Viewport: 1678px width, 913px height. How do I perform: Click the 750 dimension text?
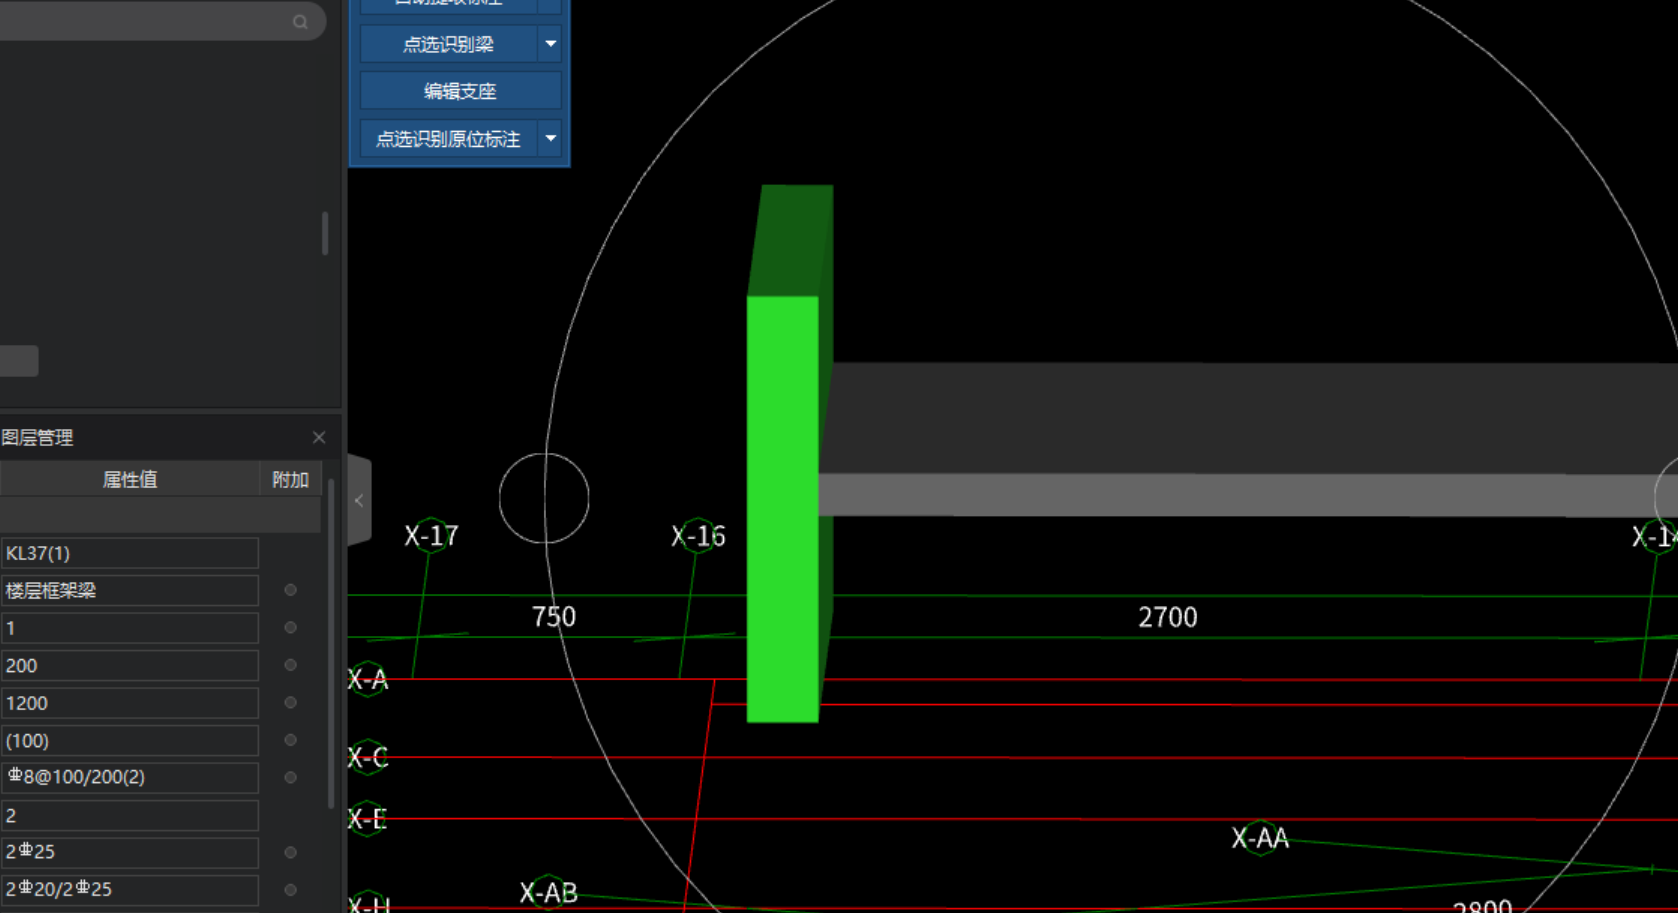pos(554,617)
